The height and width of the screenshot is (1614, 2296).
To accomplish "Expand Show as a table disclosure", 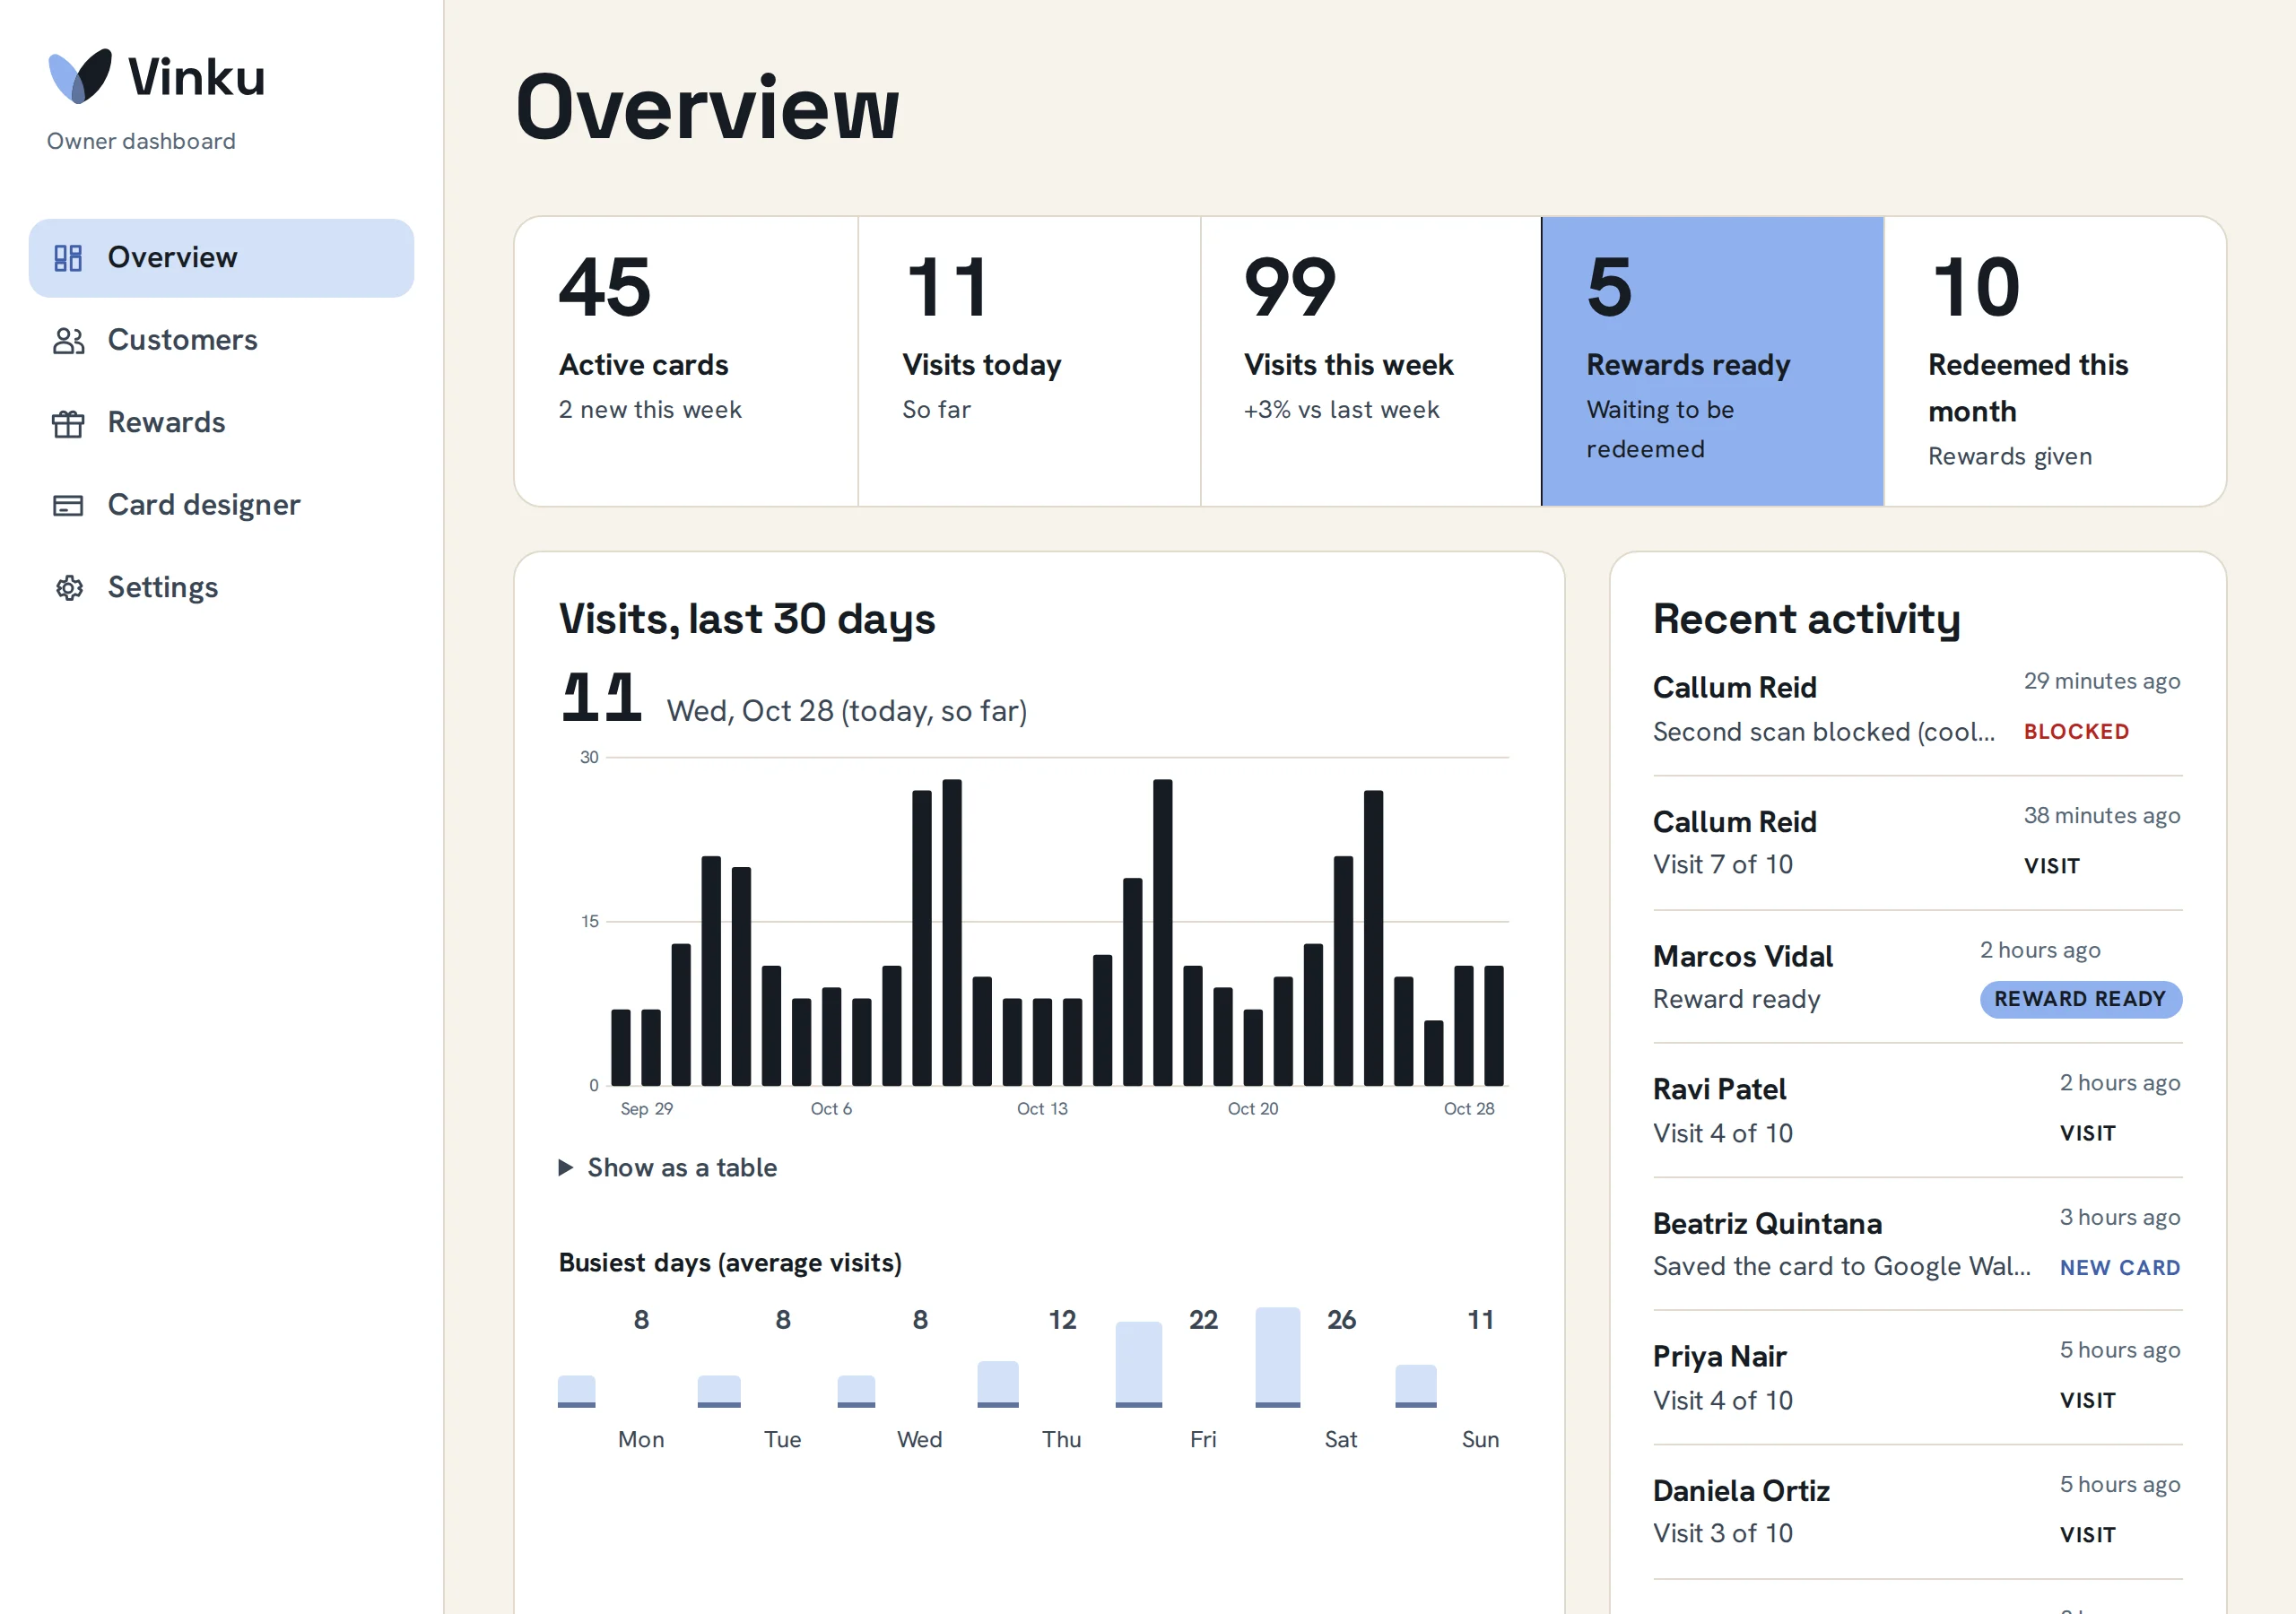I will click(667, 1168).
